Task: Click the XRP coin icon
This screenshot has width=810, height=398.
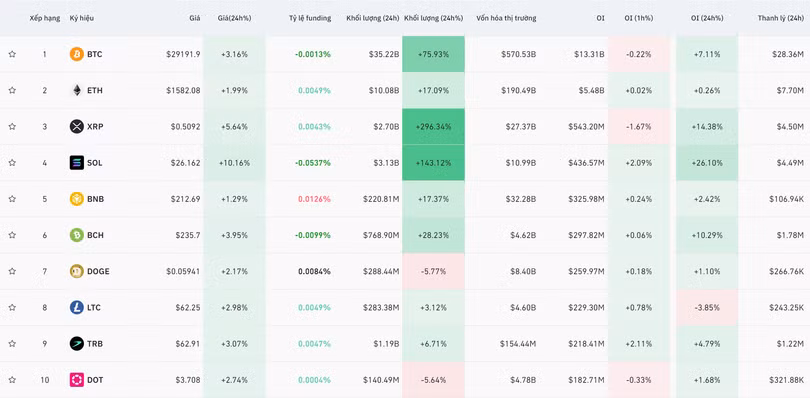Action: pos(76,126)
